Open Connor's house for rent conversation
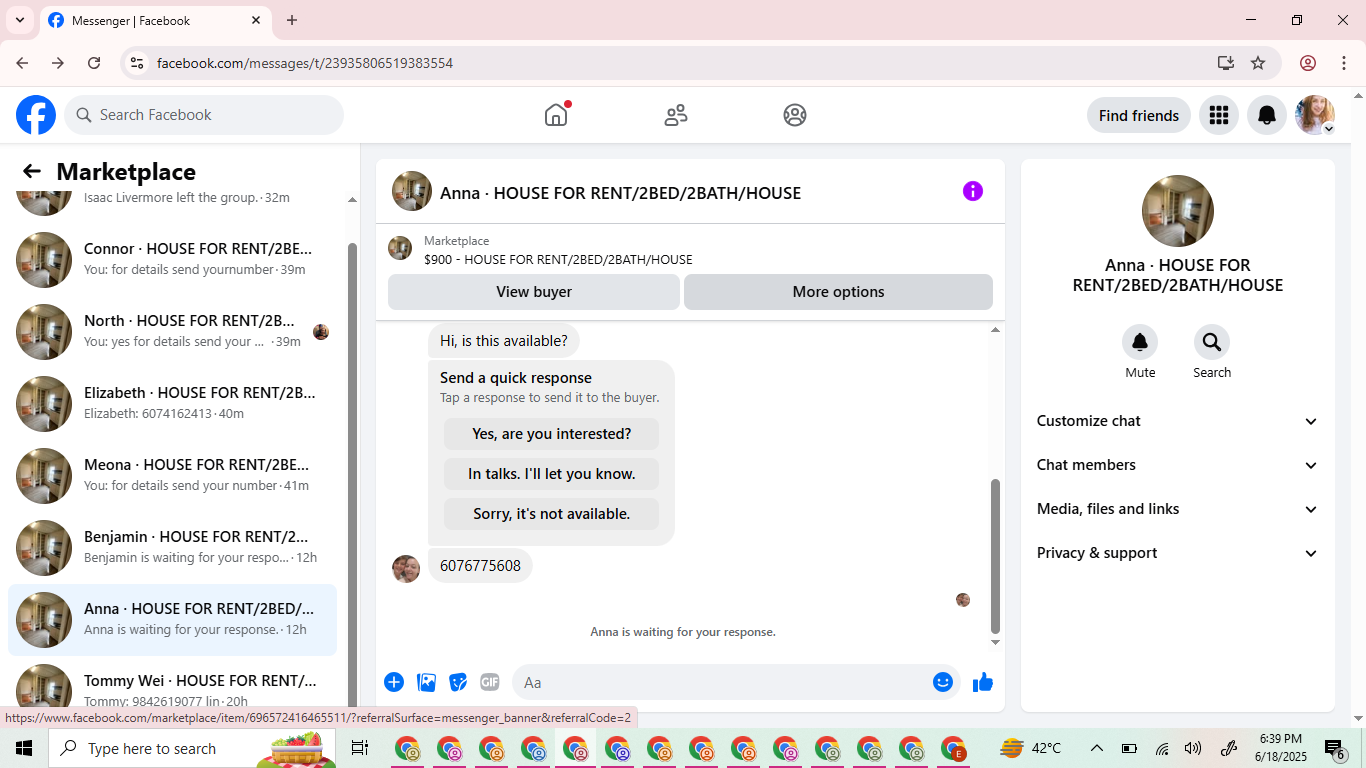 172,260
